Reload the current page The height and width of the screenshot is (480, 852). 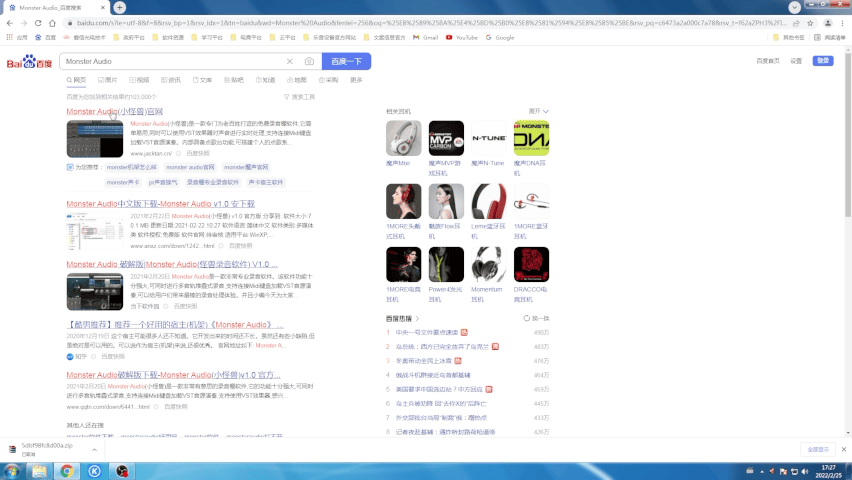tap(38, 23)
